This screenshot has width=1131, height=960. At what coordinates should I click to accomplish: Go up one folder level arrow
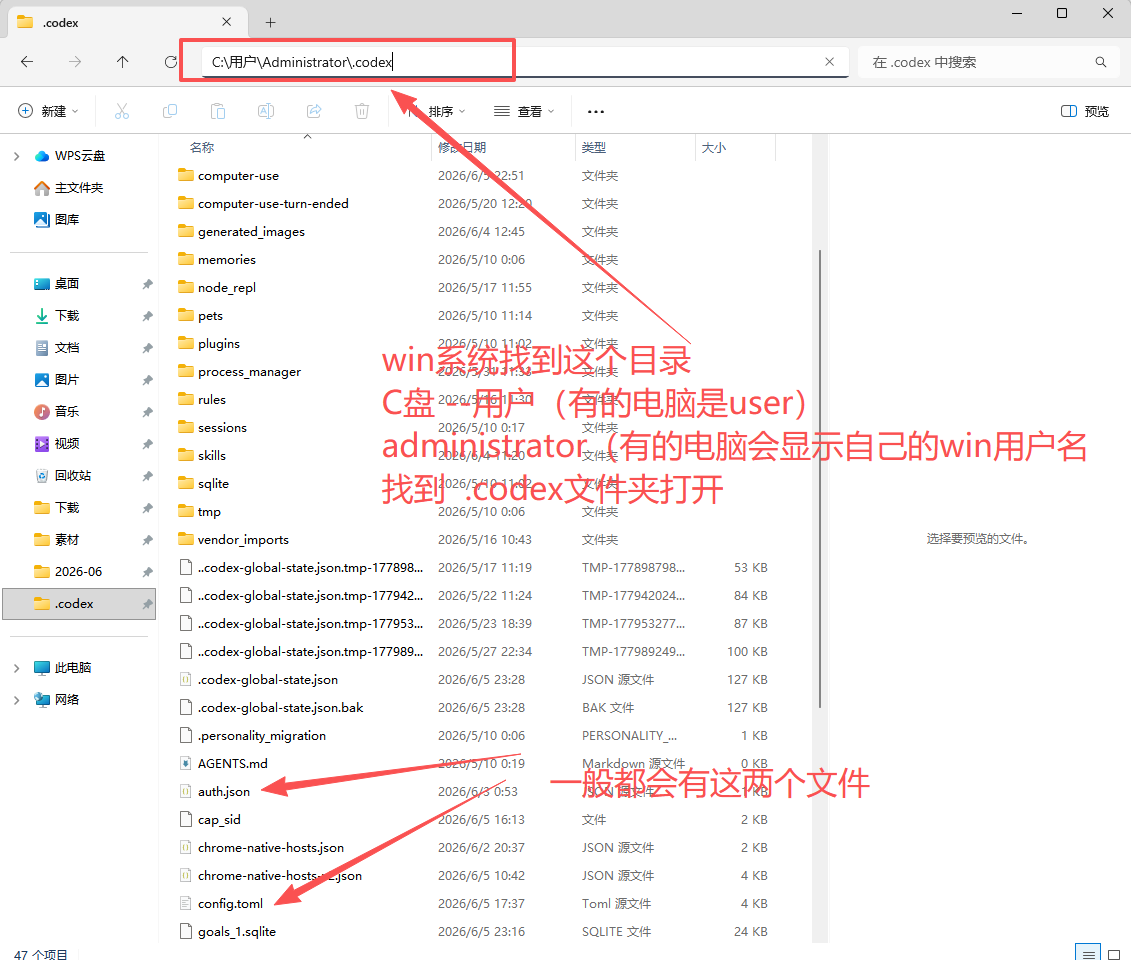[x=123, y=62]
